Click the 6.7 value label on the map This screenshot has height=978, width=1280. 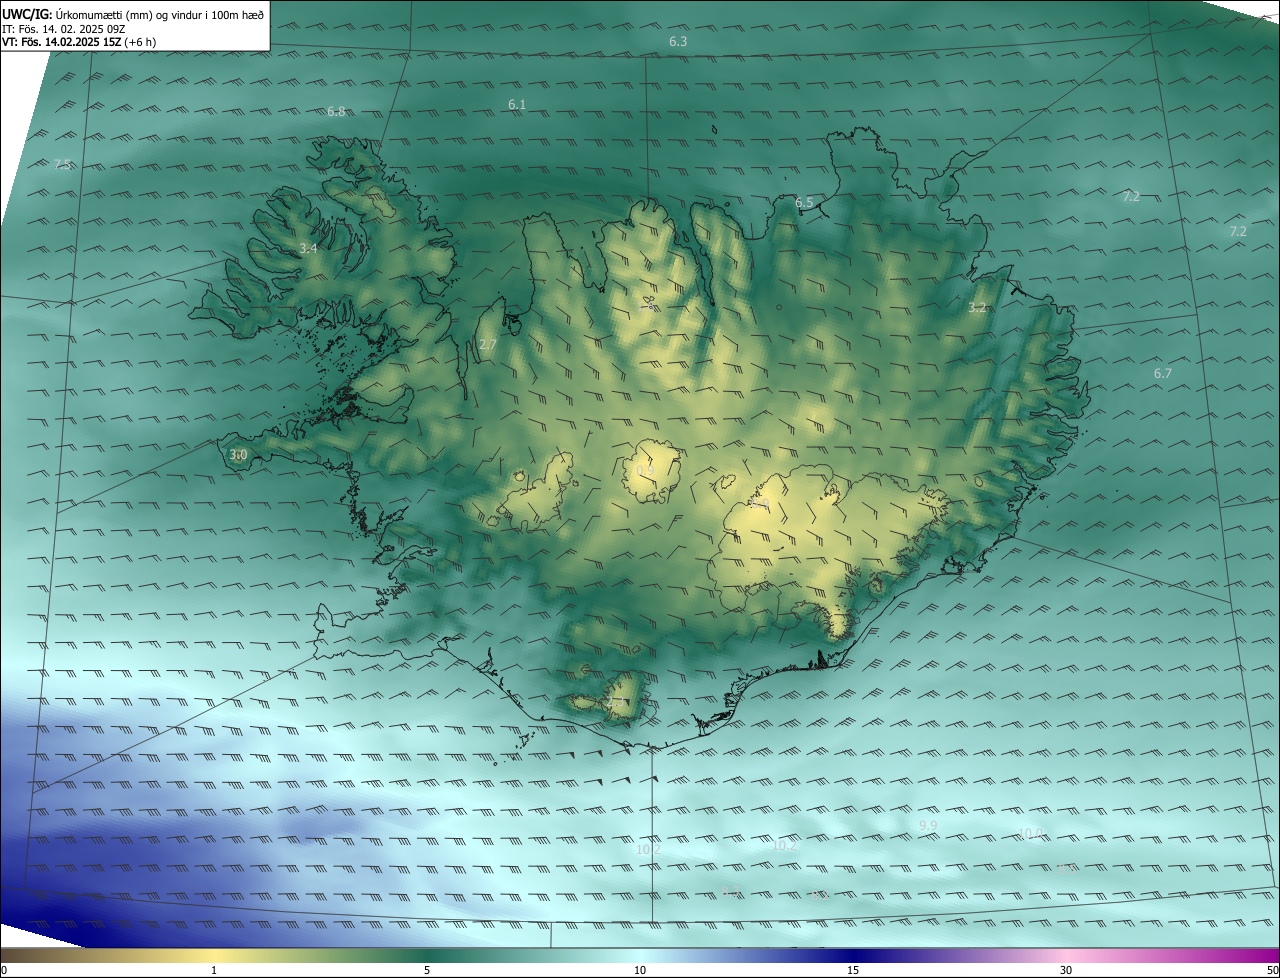(1162, 373)
